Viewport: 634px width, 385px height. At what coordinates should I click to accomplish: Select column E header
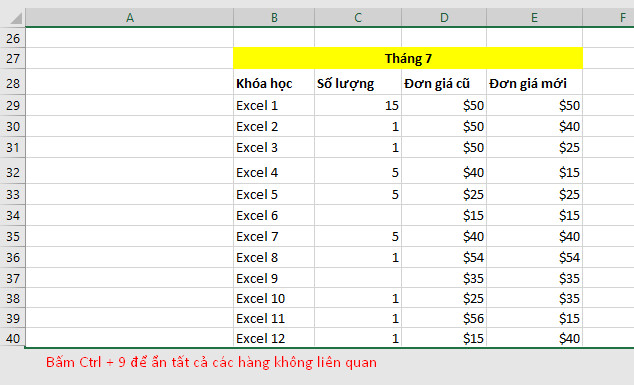(535, 17)
